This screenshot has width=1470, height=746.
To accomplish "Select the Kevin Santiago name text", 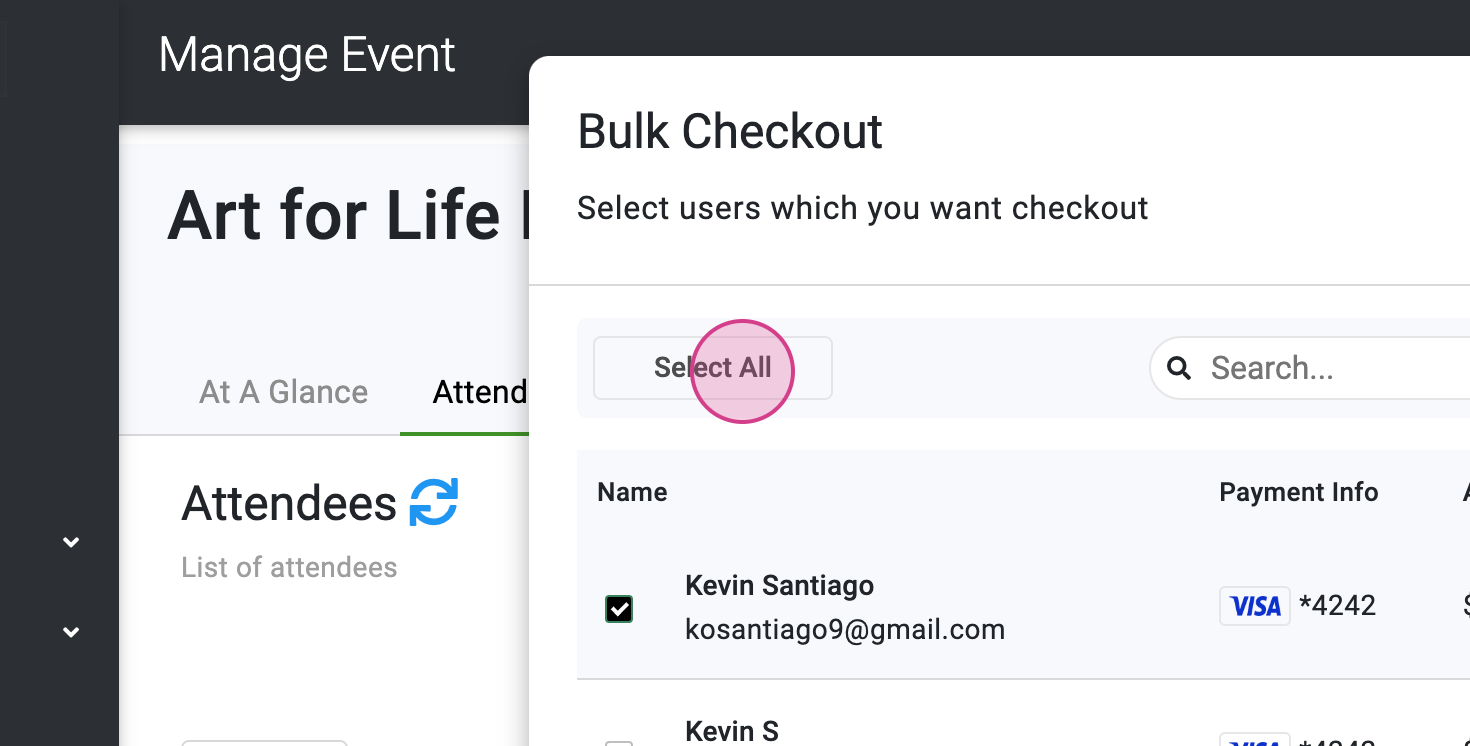I will point(779,586).
